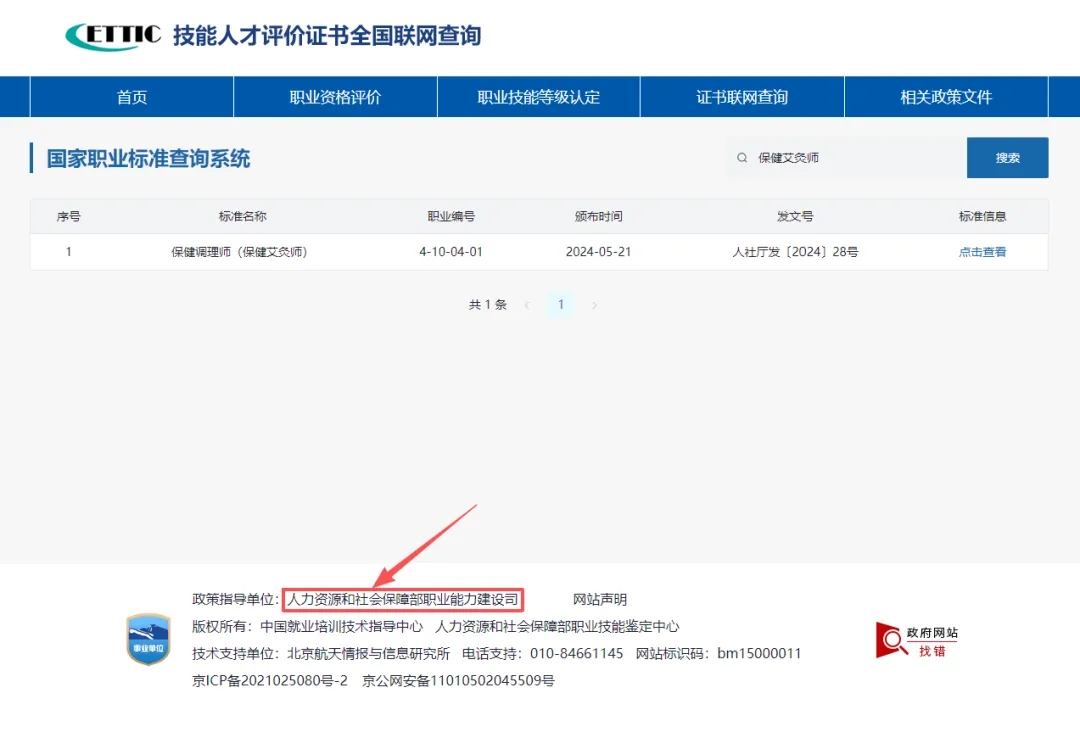Open 相关政策文件 navigation item
1080x749 pixels.
[945, 97]
